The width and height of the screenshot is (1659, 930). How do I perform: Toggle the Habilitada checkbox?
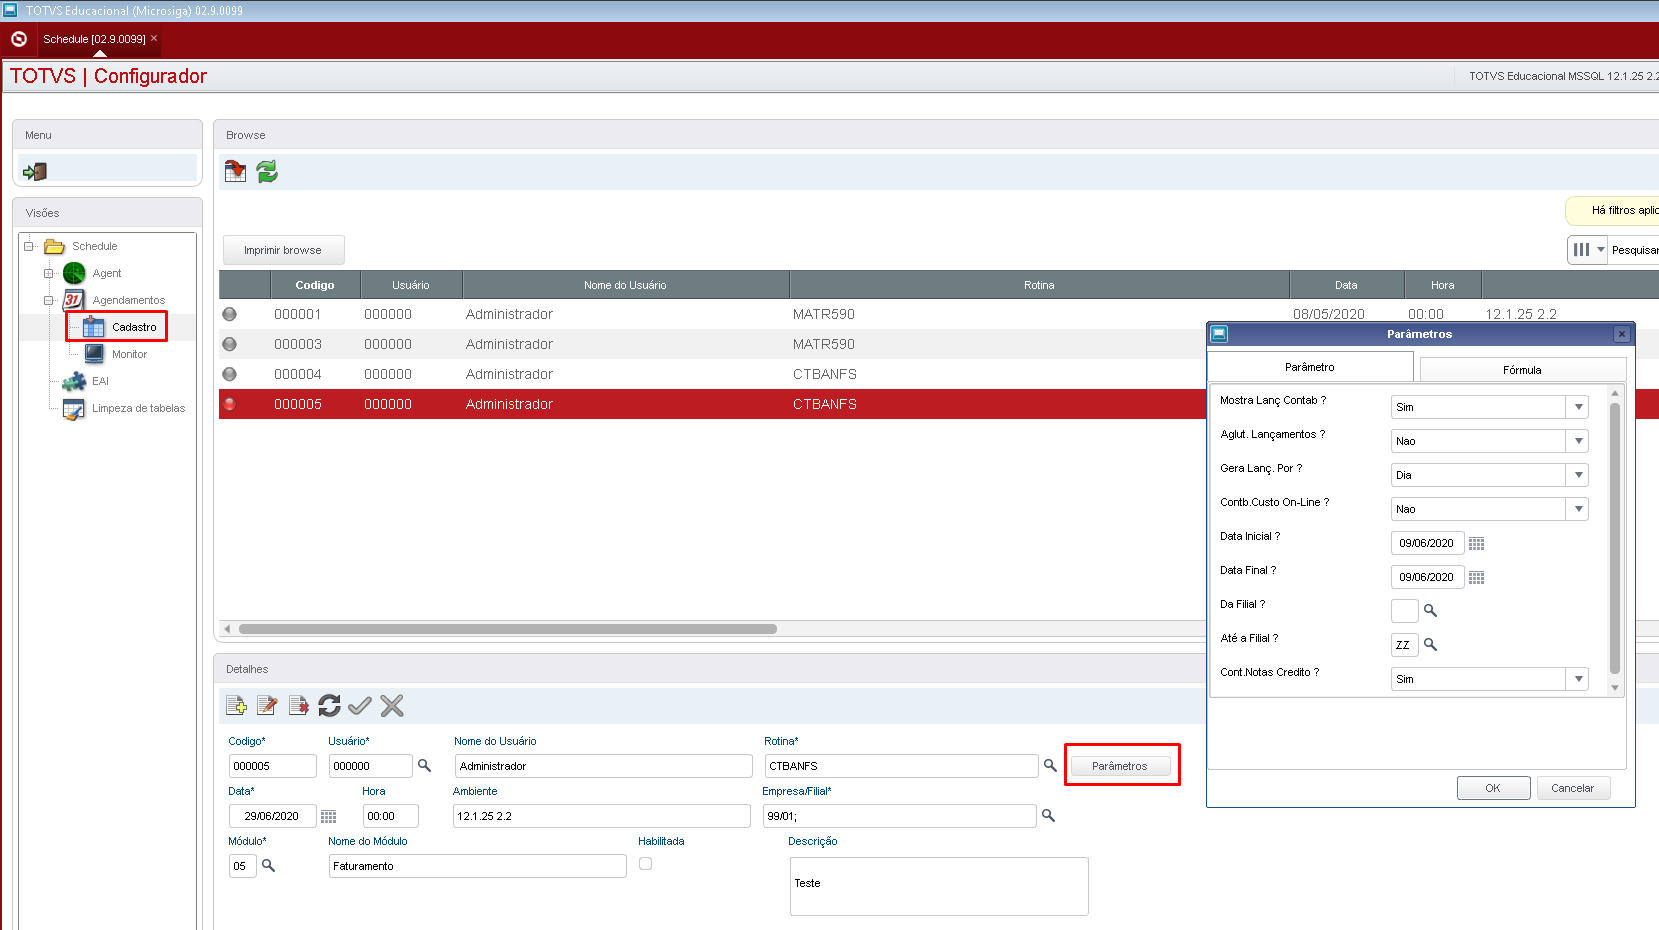[x=646, y=864]
